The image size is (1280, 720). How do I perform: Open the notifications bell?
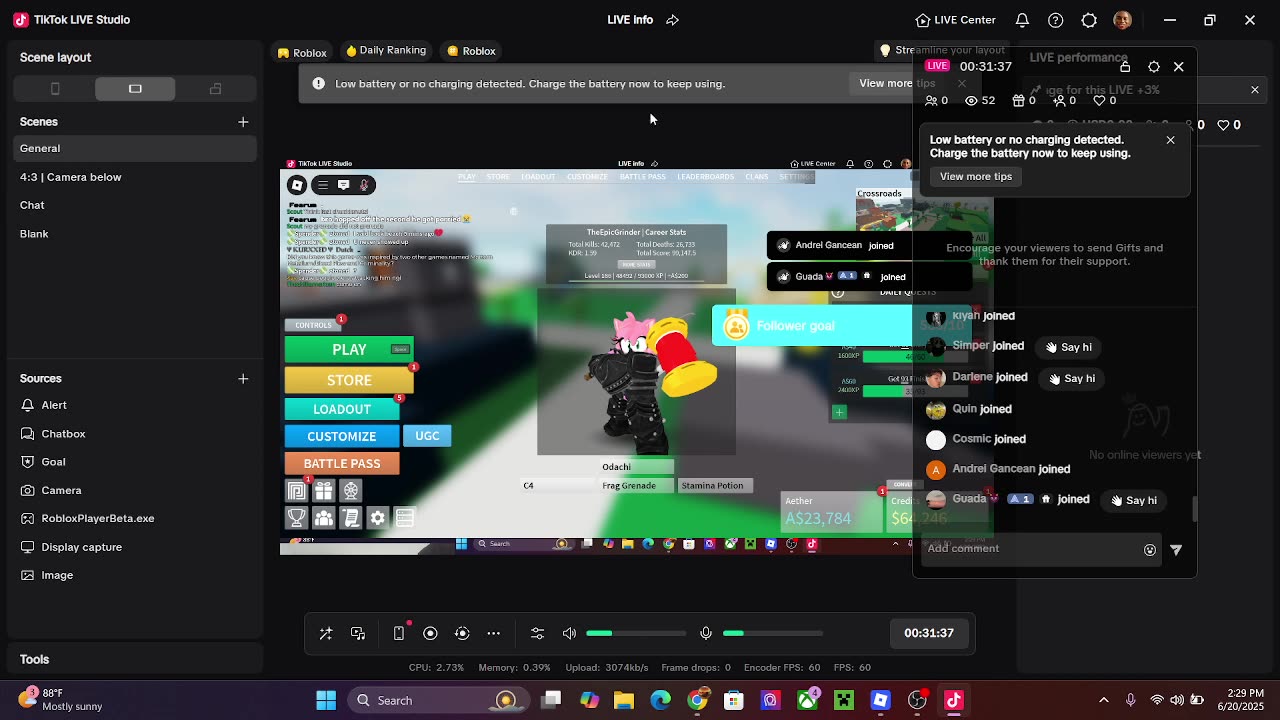coord(1022,20)
